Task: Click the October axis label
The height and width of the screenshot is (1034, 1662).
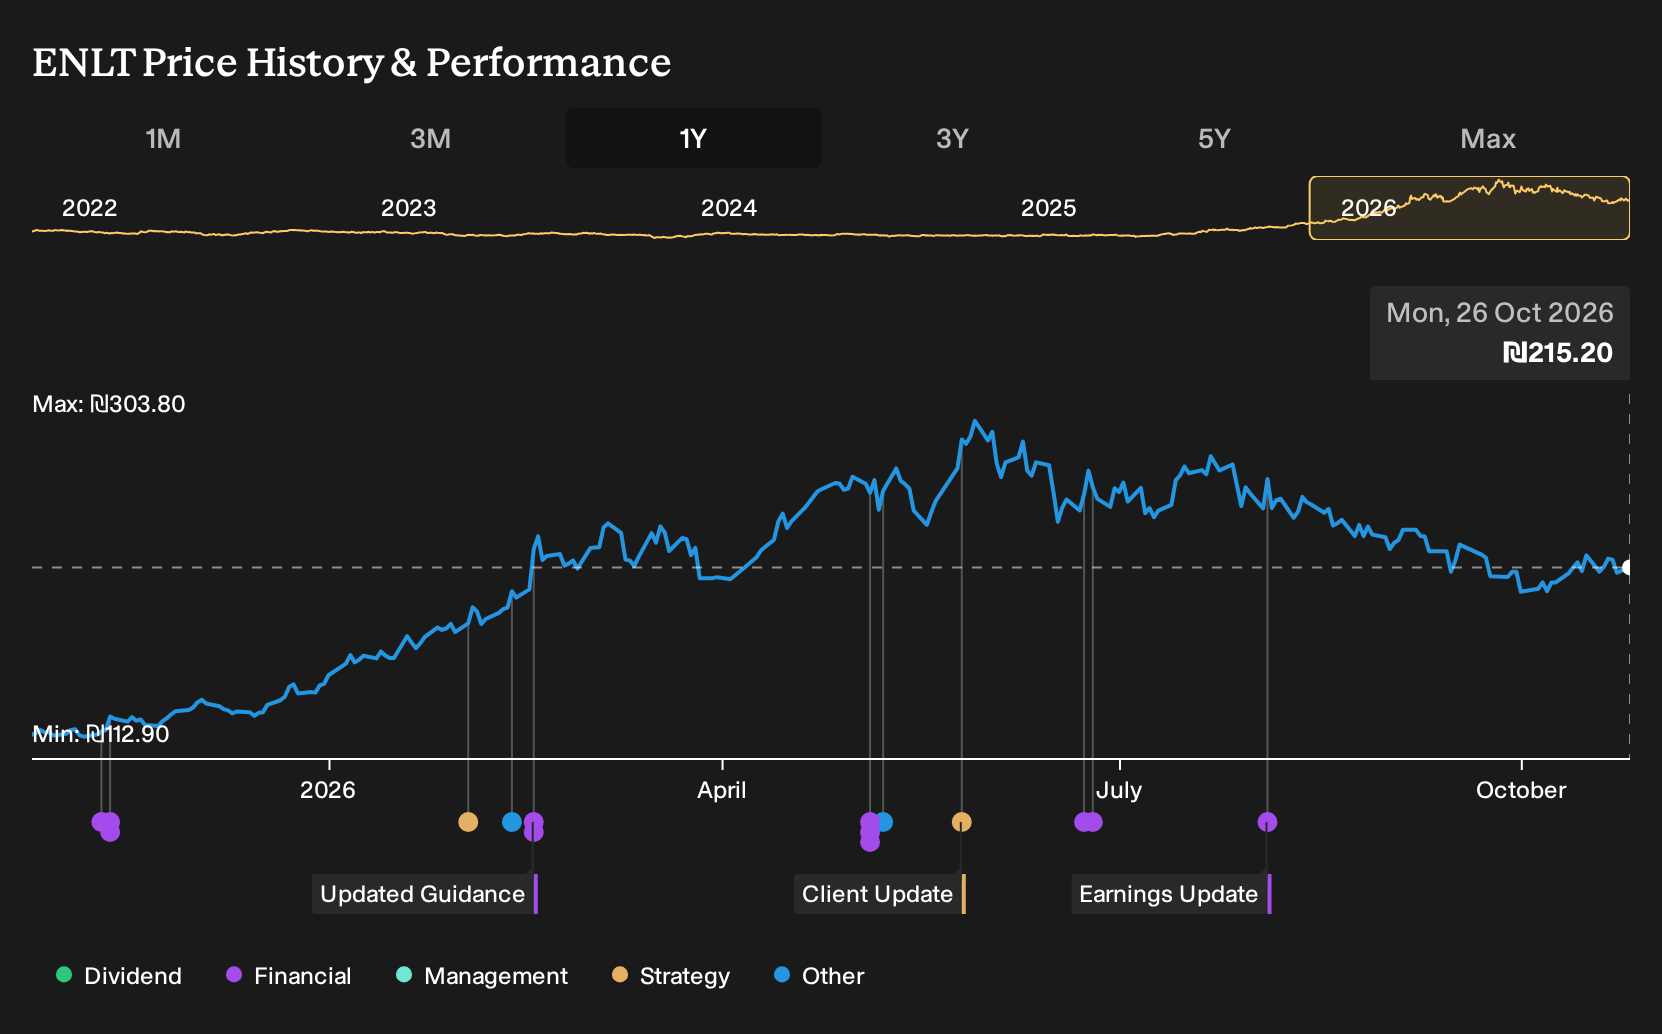Action: (1521, 790)
